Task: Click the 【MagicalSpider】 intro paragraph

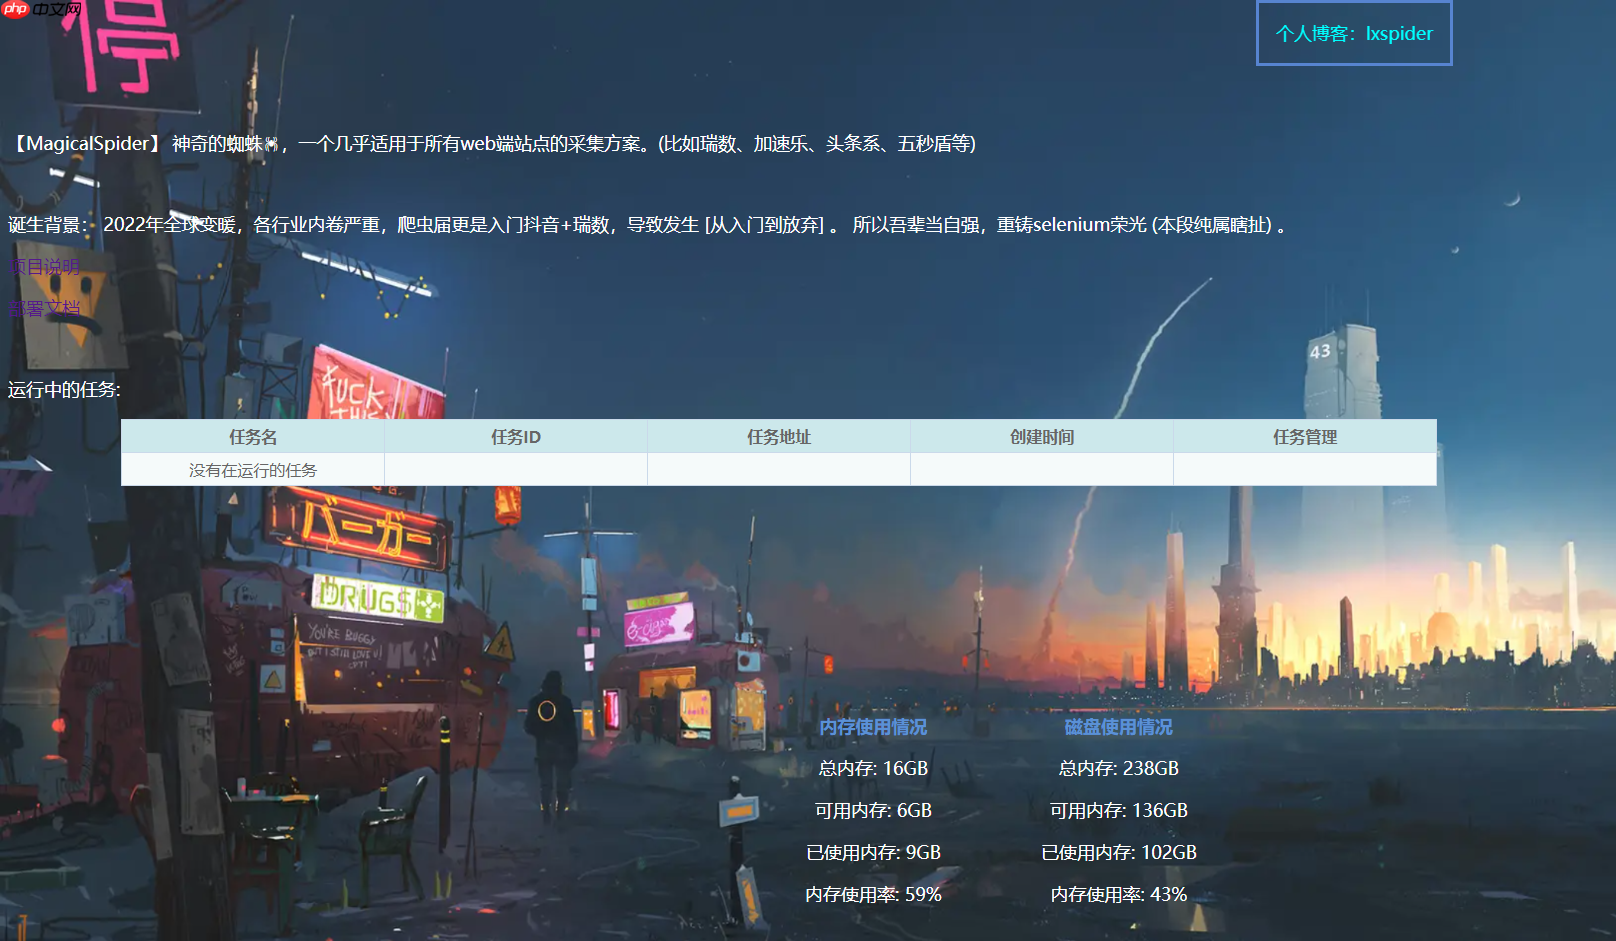Action: click(x=493, y=144)
